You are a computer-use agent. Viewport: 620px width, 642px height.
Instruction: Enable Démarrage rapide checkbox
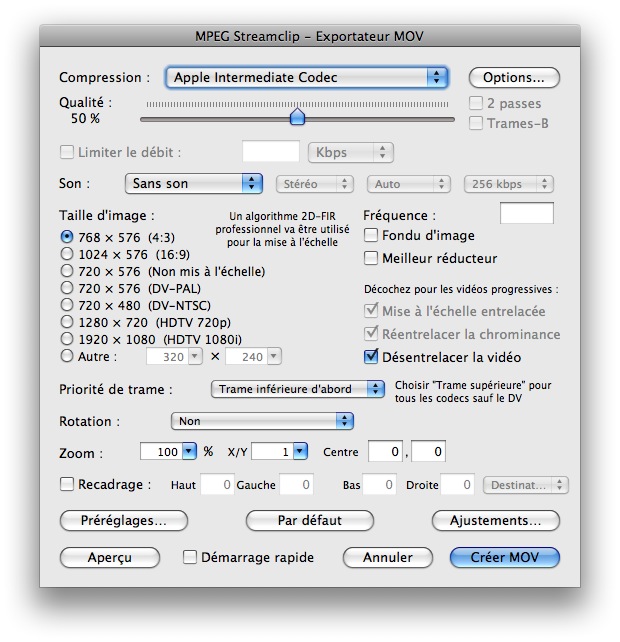click(x=190, y=557)
